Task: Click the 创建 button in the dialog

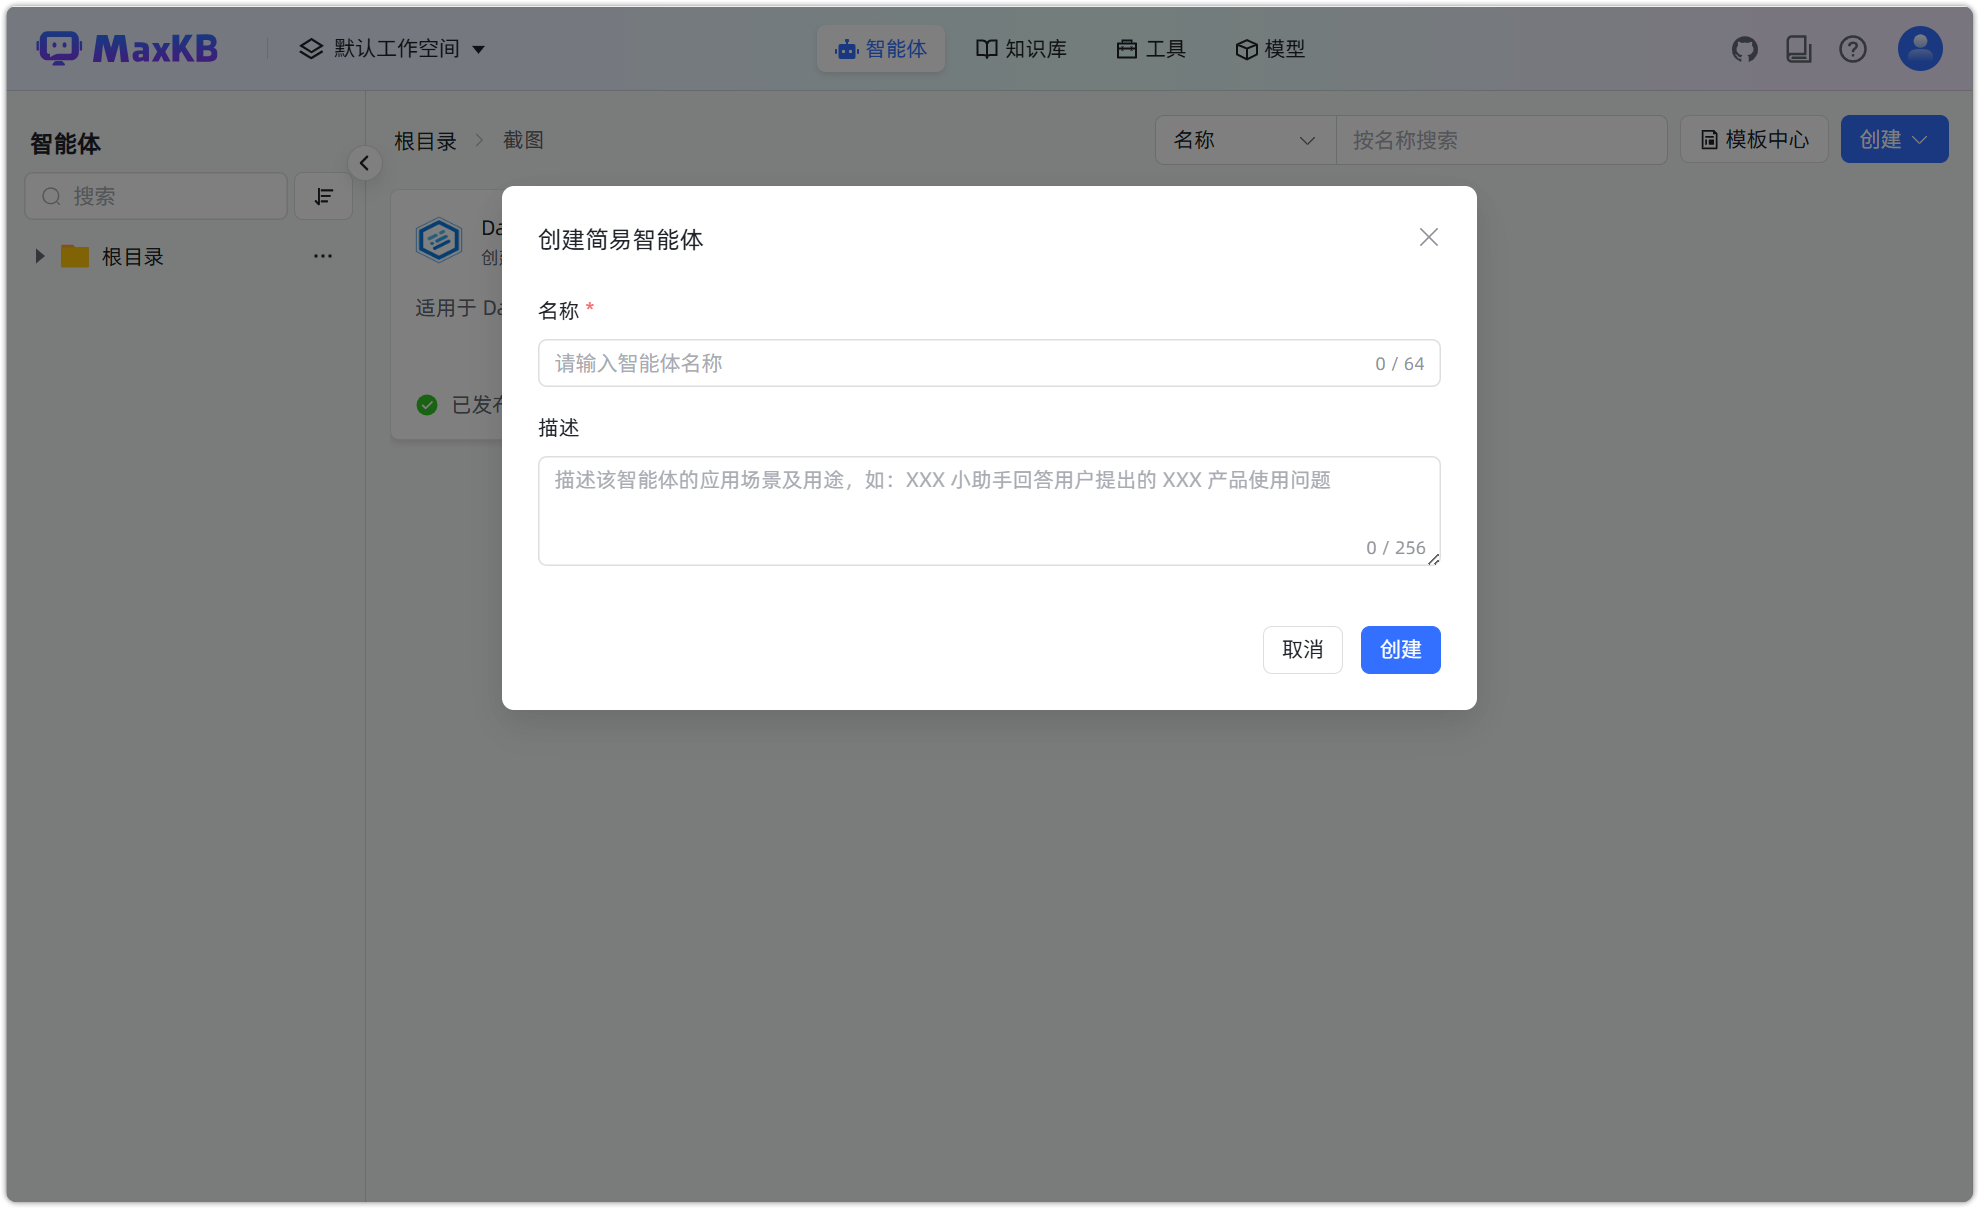Action: point(1400,649)
